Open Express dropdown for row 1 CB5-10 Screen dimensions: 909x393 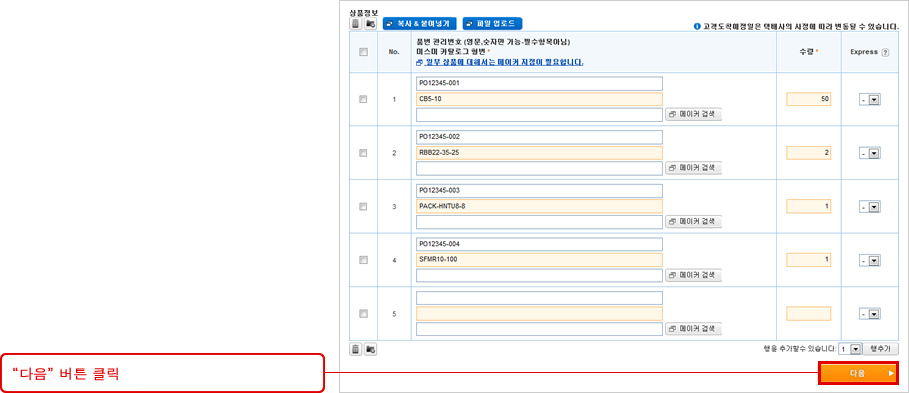tap(870, 100)
